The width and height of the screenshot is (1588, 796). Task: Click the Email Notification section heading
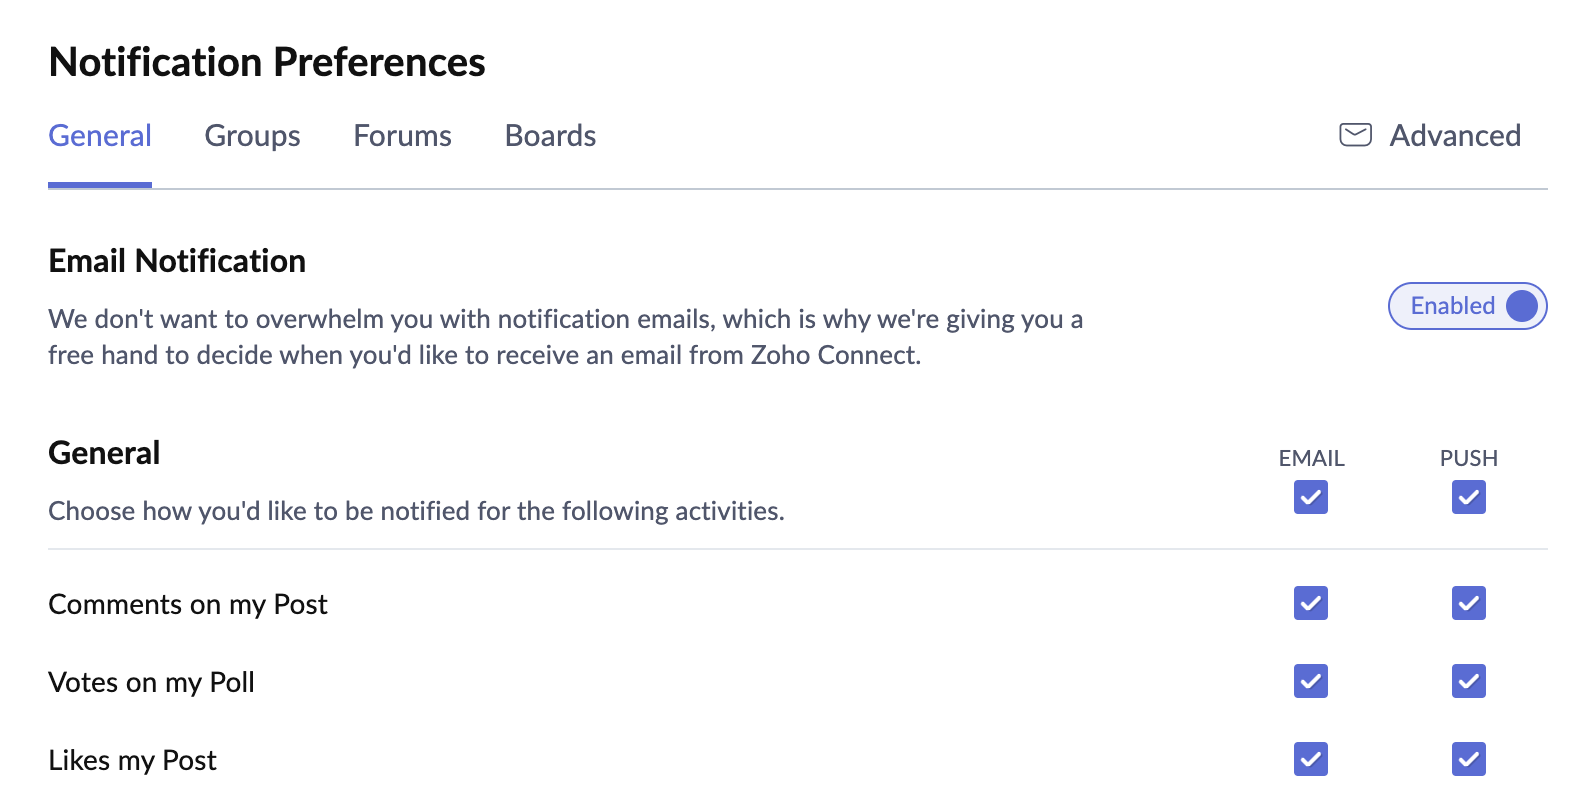(x=176, y=260)
